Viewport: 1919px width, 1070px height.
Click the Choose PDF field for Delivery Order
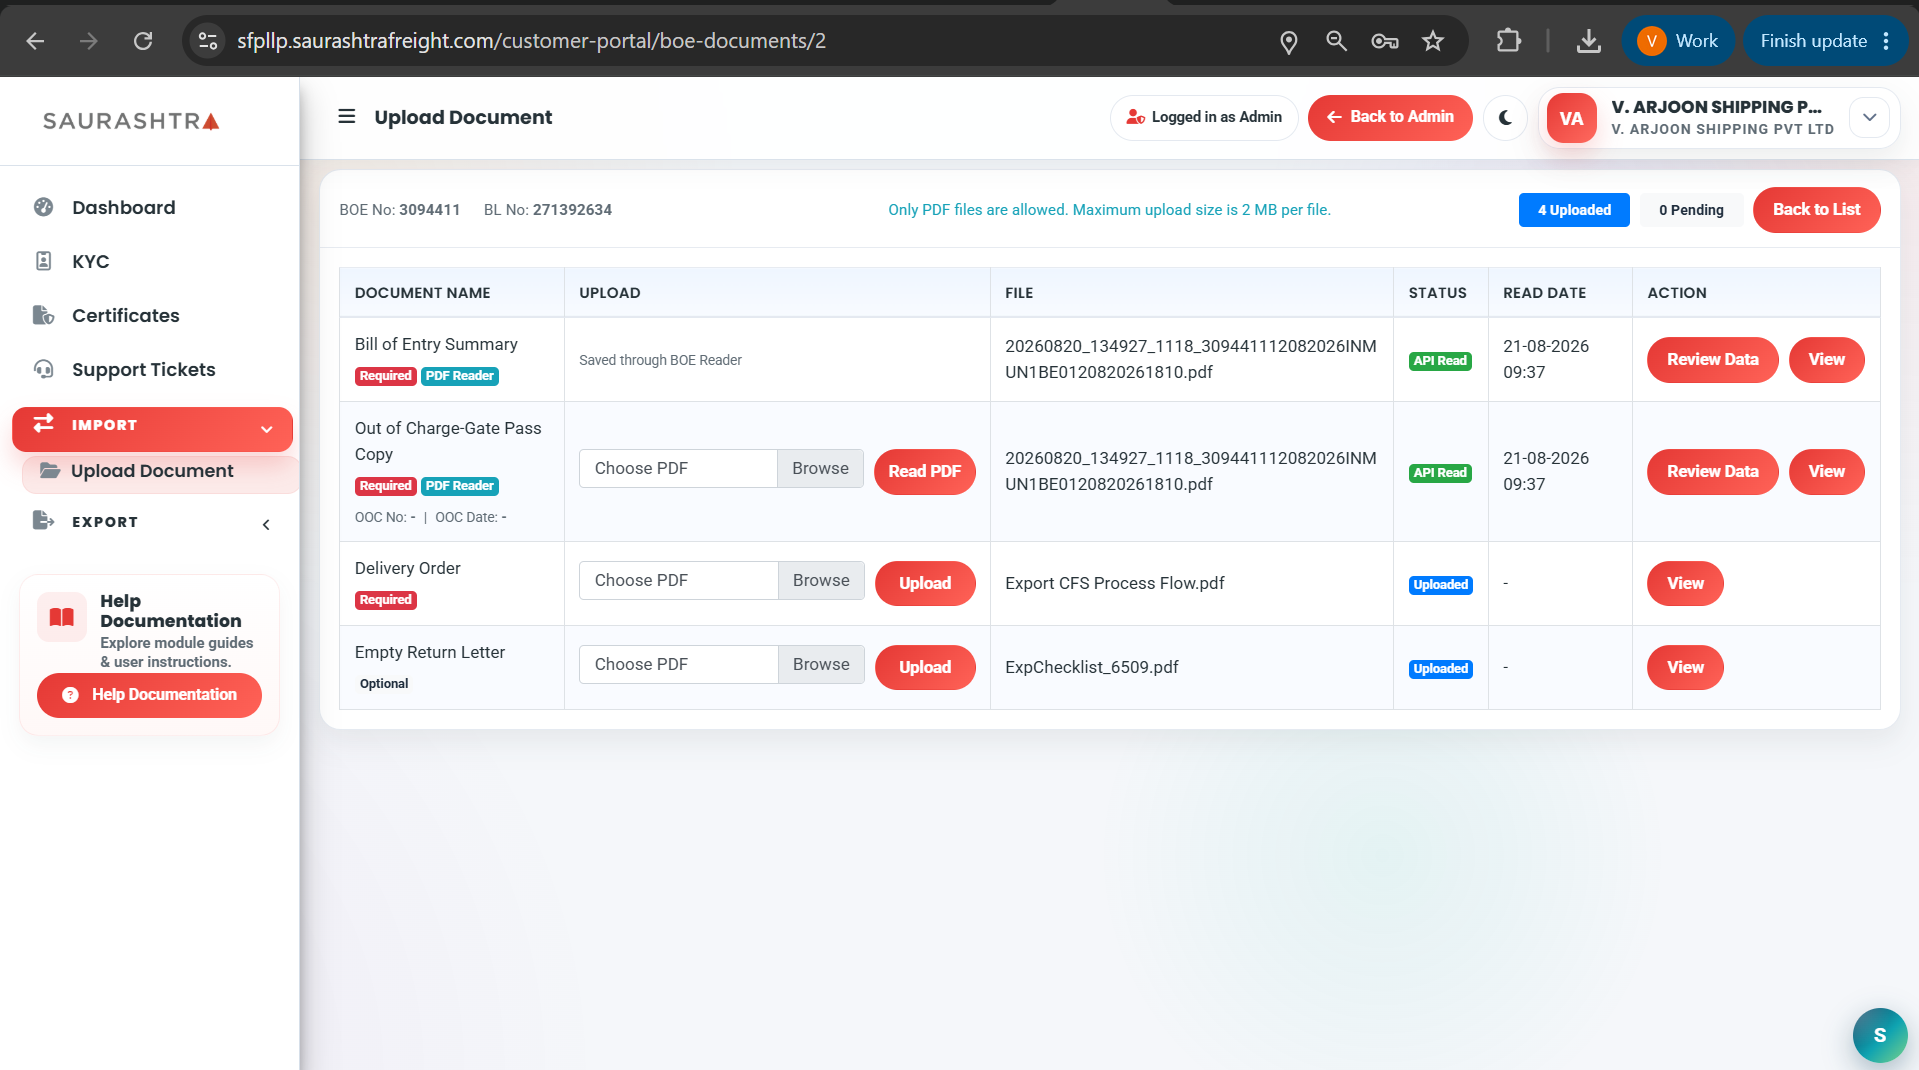click(678, 581)
